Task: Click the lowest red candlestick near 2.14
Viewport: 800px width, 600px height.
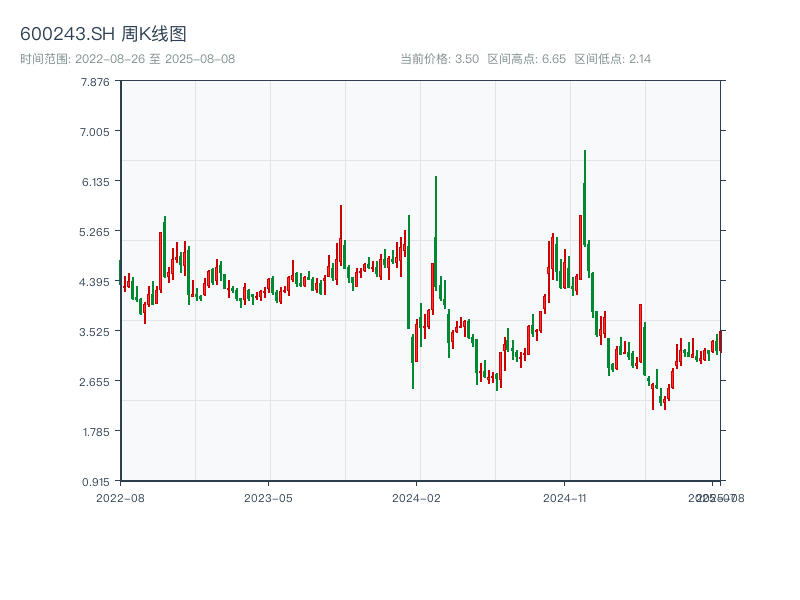Action: 665,402
